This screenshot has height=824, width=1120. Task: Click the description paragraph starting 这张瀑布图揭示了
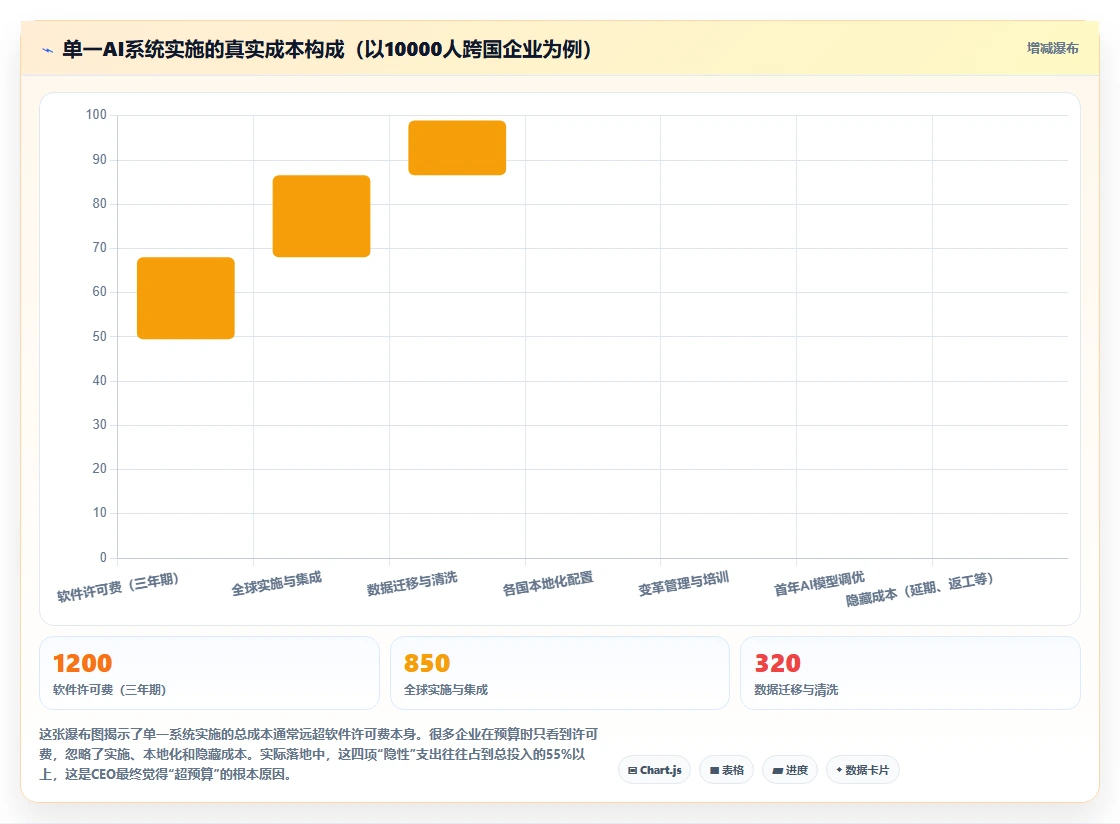(319, 754)
